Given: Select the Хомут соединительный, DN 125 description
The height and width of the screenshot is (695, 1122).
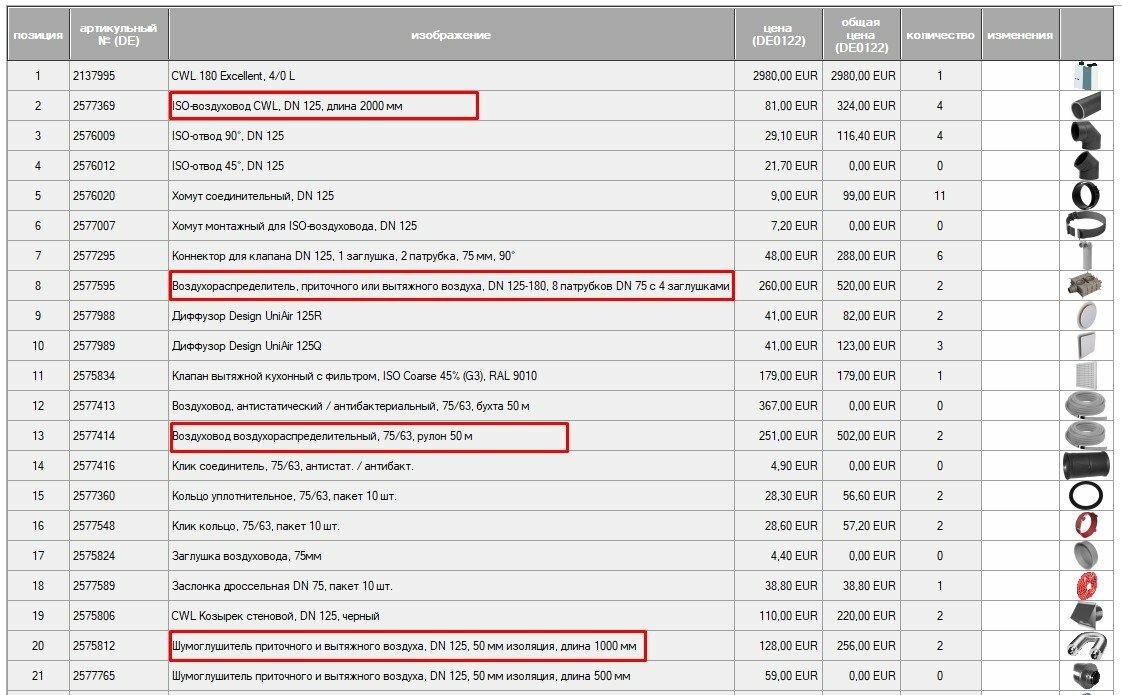Looking at the screenshot, I should 253,196.
